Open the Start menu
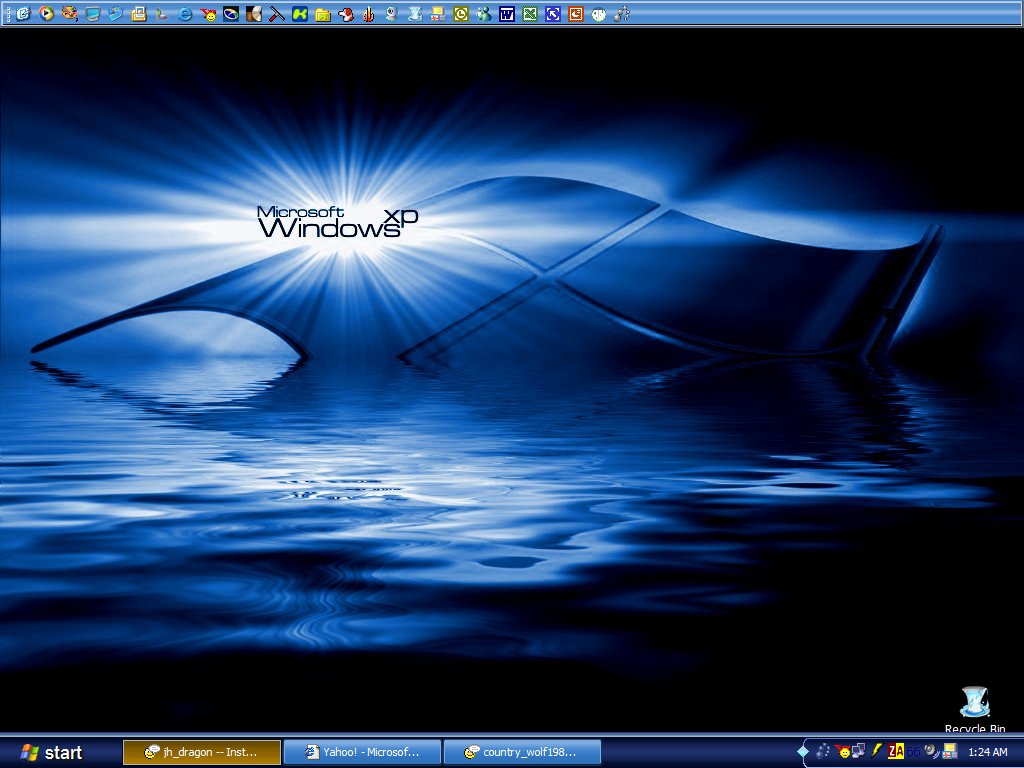Screen dimensions: 1024x768 coord(52,752)
